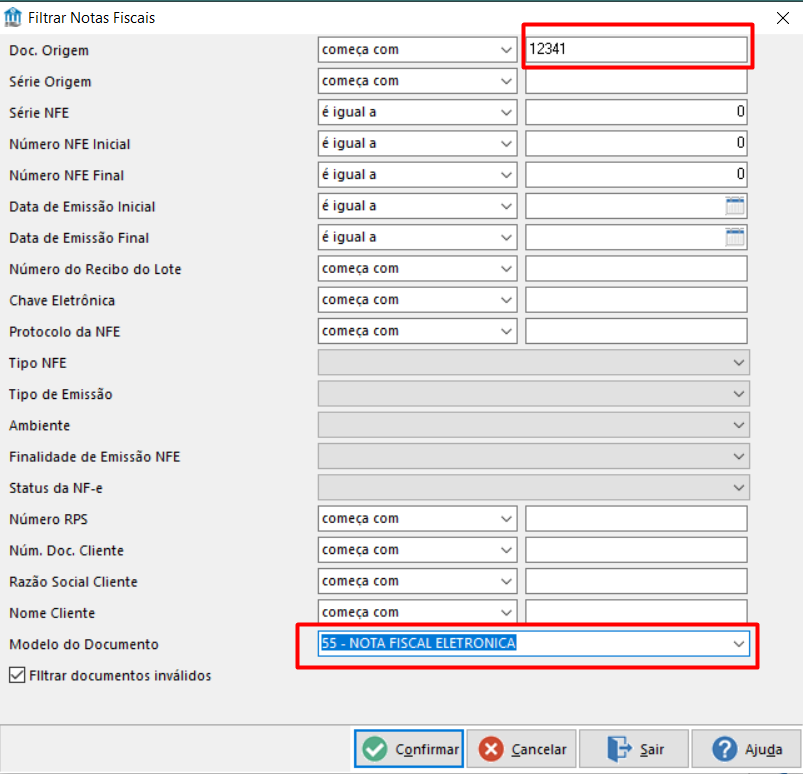Expand the Data de Emissão Inicial condition dropdown
Image resolution: width=803 pixels, height=774 pixels.
417,206
